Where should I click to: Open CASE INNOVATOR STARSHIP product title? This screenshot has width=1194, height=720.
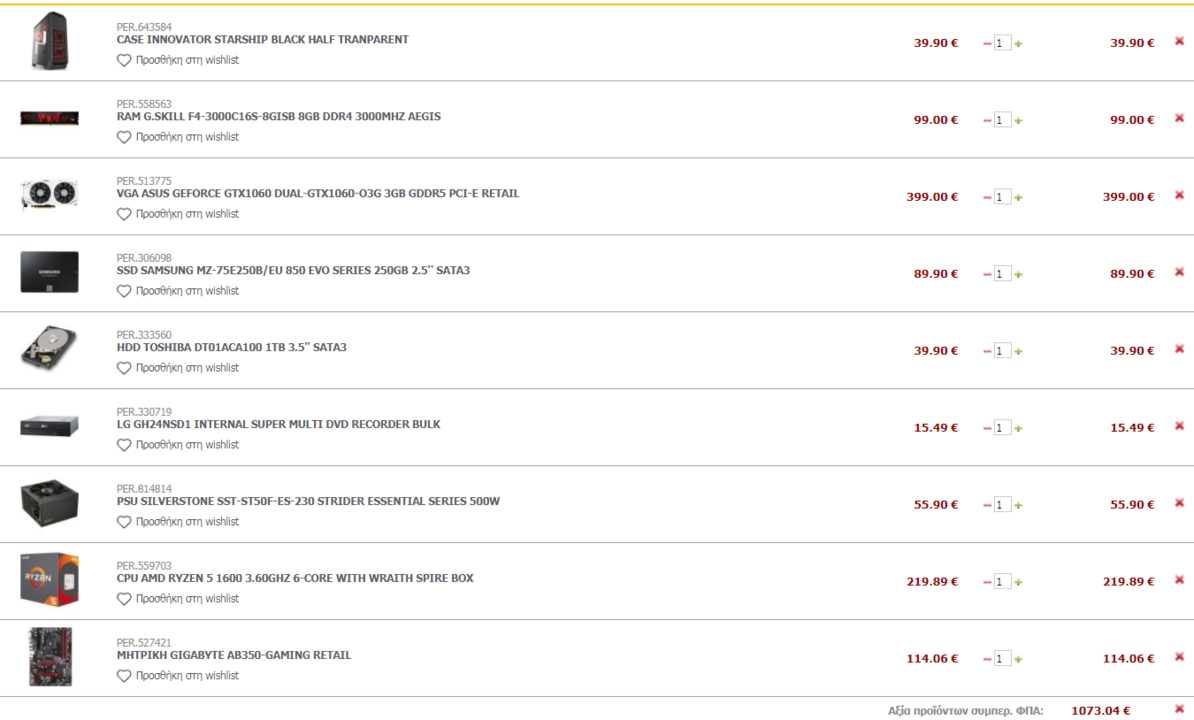click(263, 40)
